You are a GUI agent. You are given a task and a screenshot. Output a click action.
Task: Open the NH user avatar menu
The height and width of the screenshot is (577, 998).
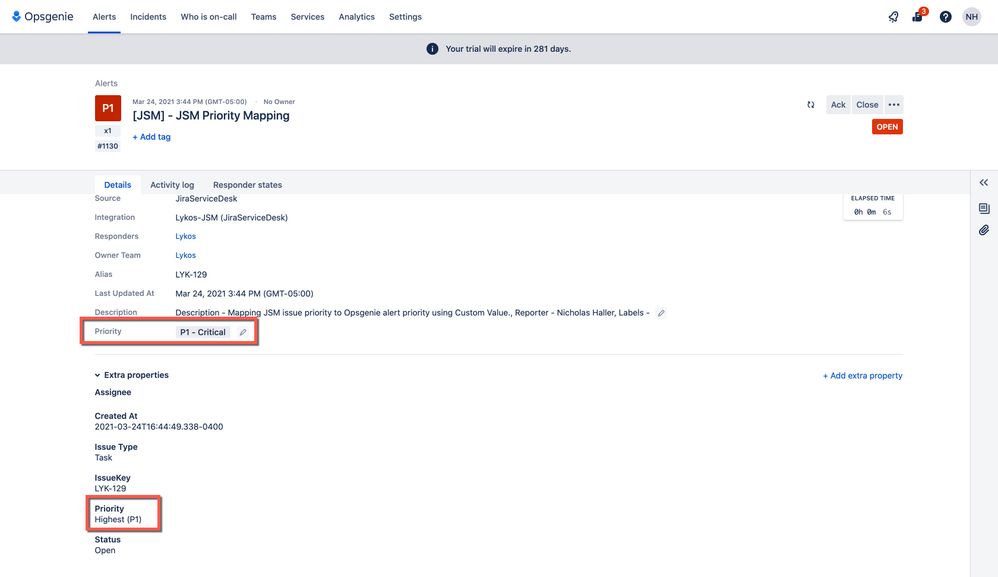(x=972, y=17)
